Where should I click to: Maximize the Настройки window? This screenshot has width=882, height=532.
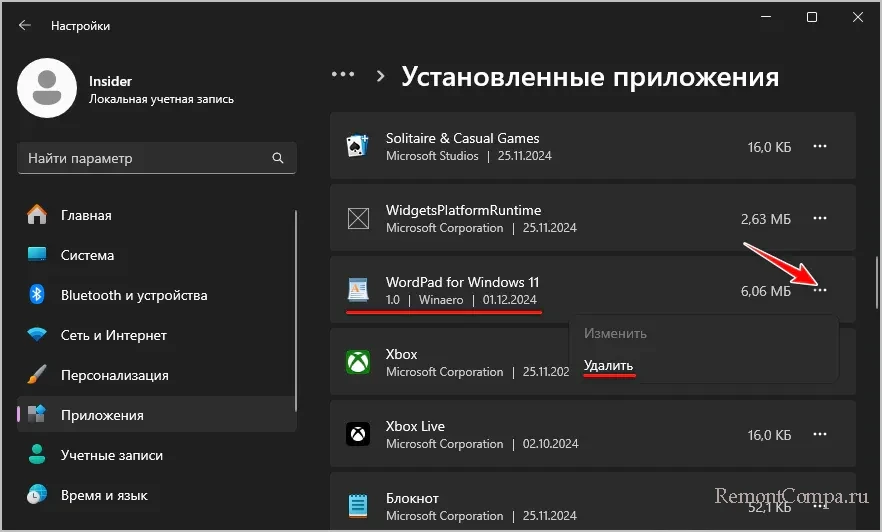click(x=812, y=17)
